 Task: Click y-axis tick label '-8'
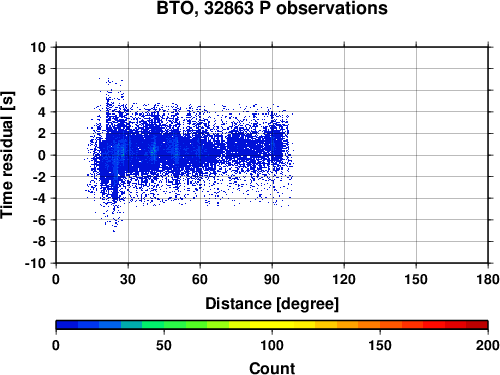click(40, 242)
